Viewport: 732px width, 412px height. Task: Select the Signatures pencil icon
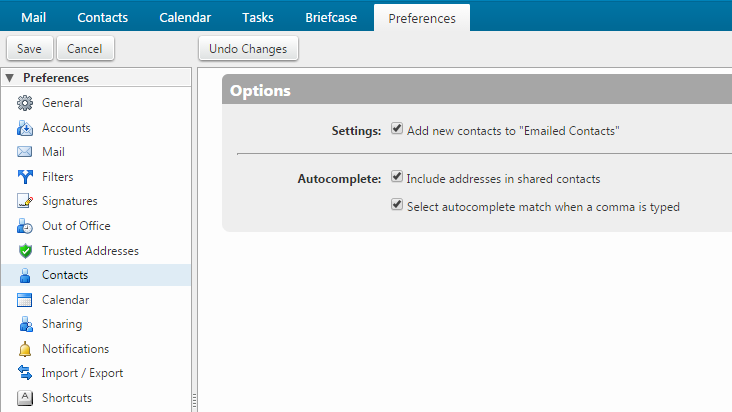pos(25,201)
